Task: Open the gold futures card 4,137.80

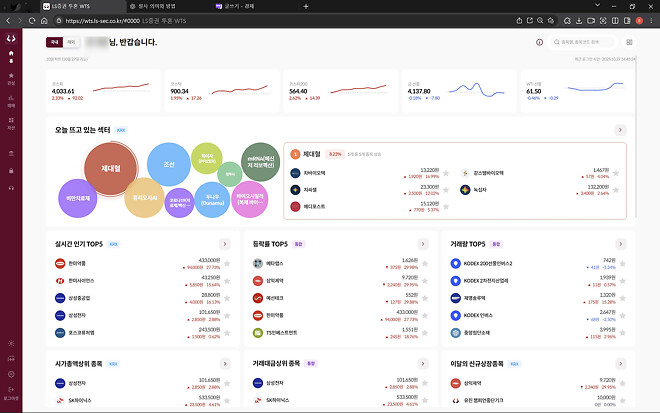Action: 459,91
